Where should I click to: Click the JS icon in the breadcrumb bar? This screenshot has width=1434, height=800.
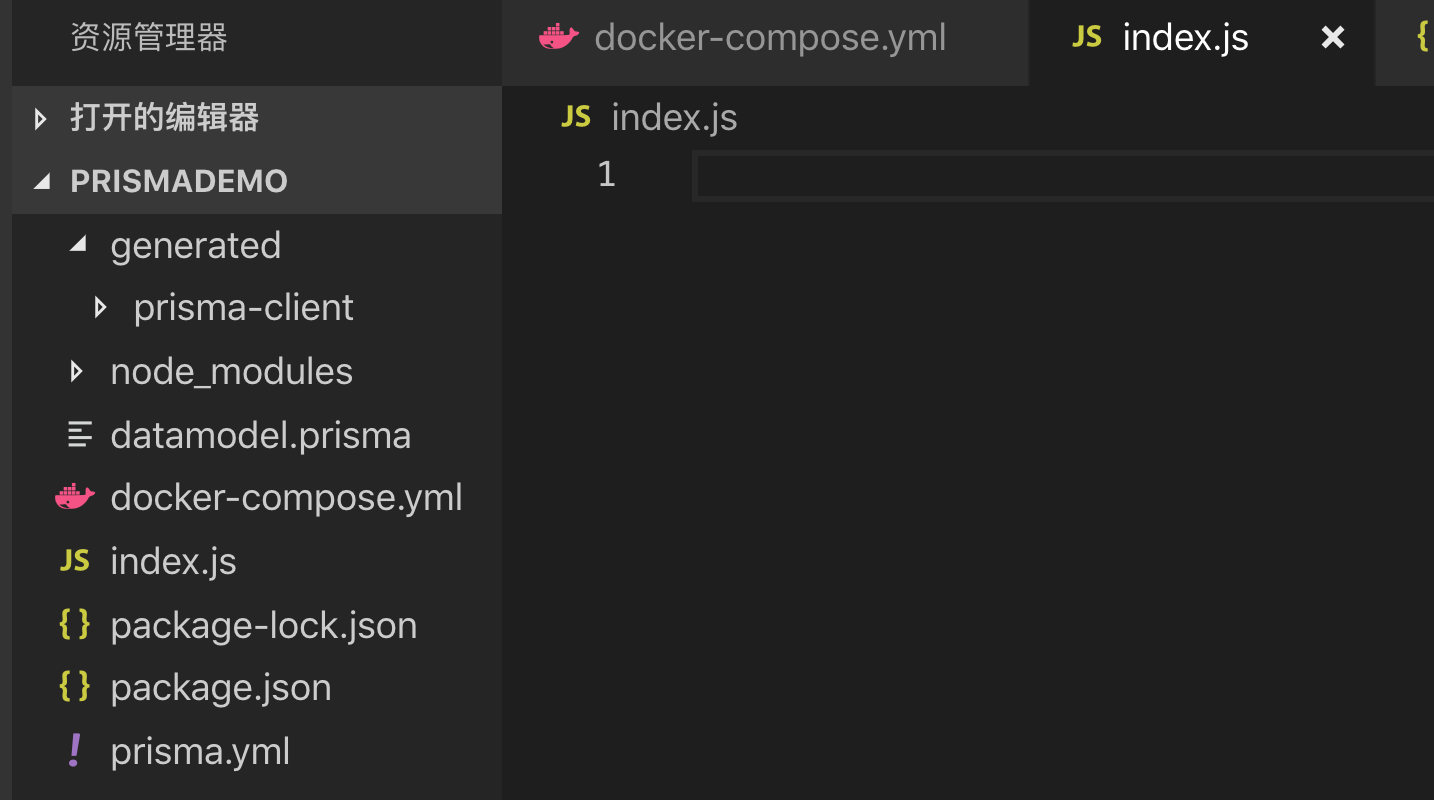[x=576, y=117]
